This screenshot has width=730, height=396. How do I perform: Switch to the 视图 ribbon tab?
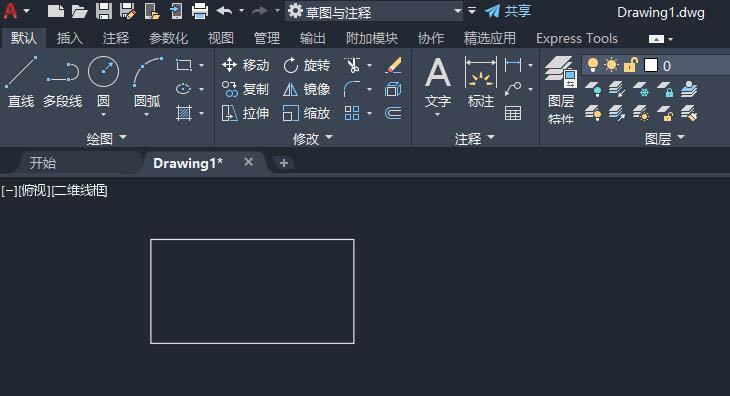[x=220, y=38]
